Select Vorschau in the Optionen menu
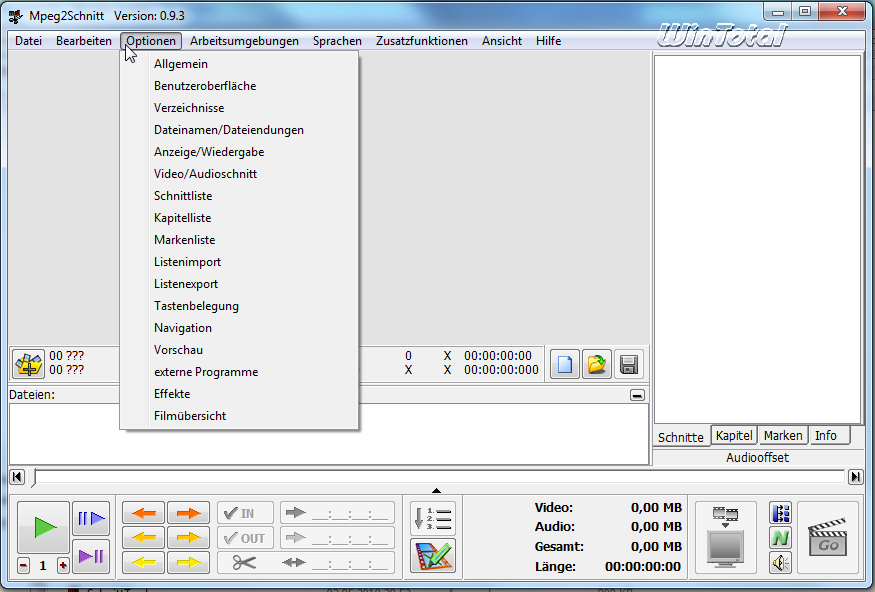The width and height of the screenshot is (875, 592). click(239, 350)
